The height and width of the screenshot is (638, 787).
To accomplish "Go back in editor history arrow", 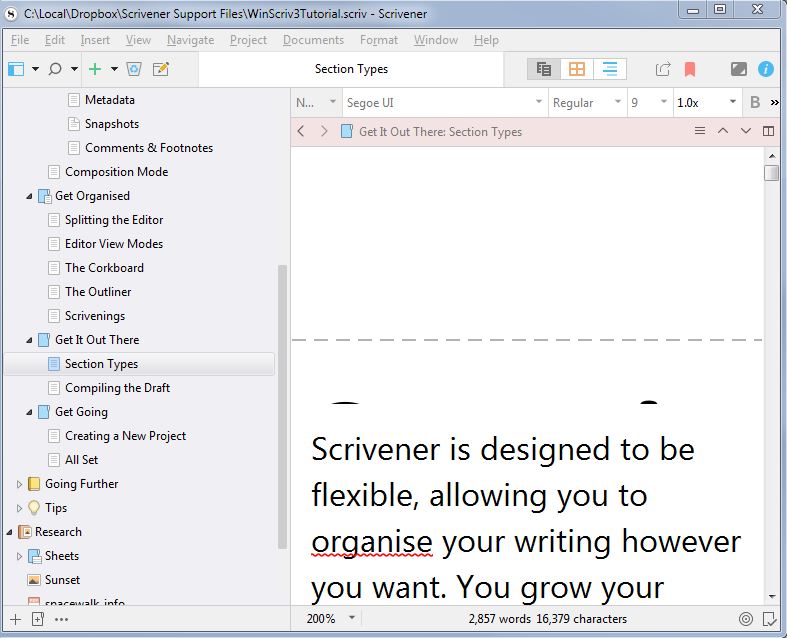I will pyautogui.click(x=301, y=132).
